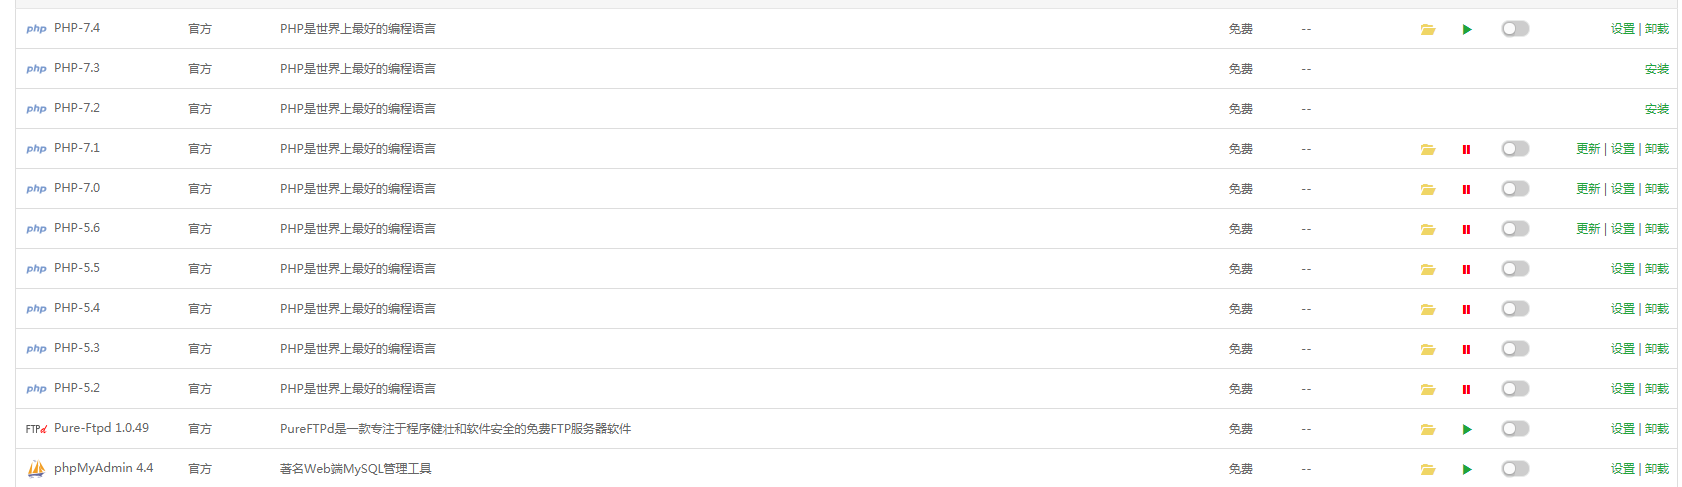This screenshot has height=487, width=1682.
Task: Click the php logo icon beside PHP-7.3
Action: [36, 69]
